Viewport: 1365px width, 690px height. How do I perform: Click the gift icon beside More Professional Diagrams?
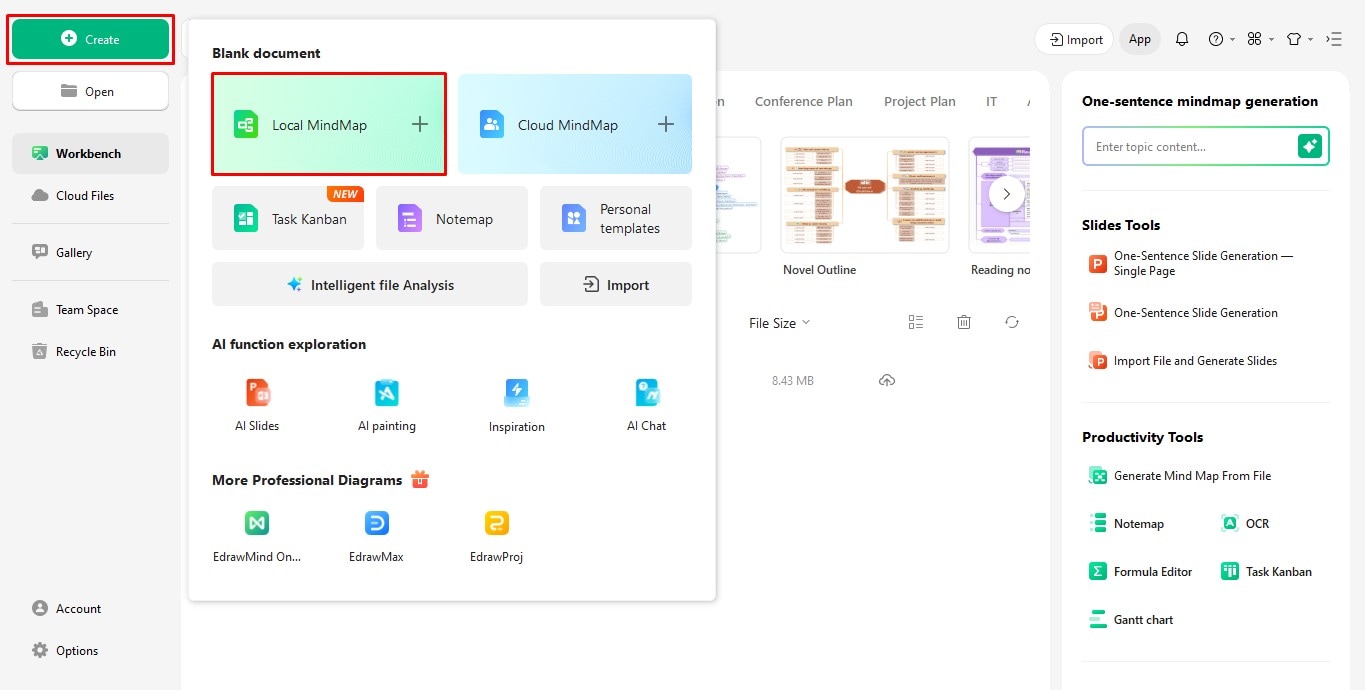pos(420,480)
